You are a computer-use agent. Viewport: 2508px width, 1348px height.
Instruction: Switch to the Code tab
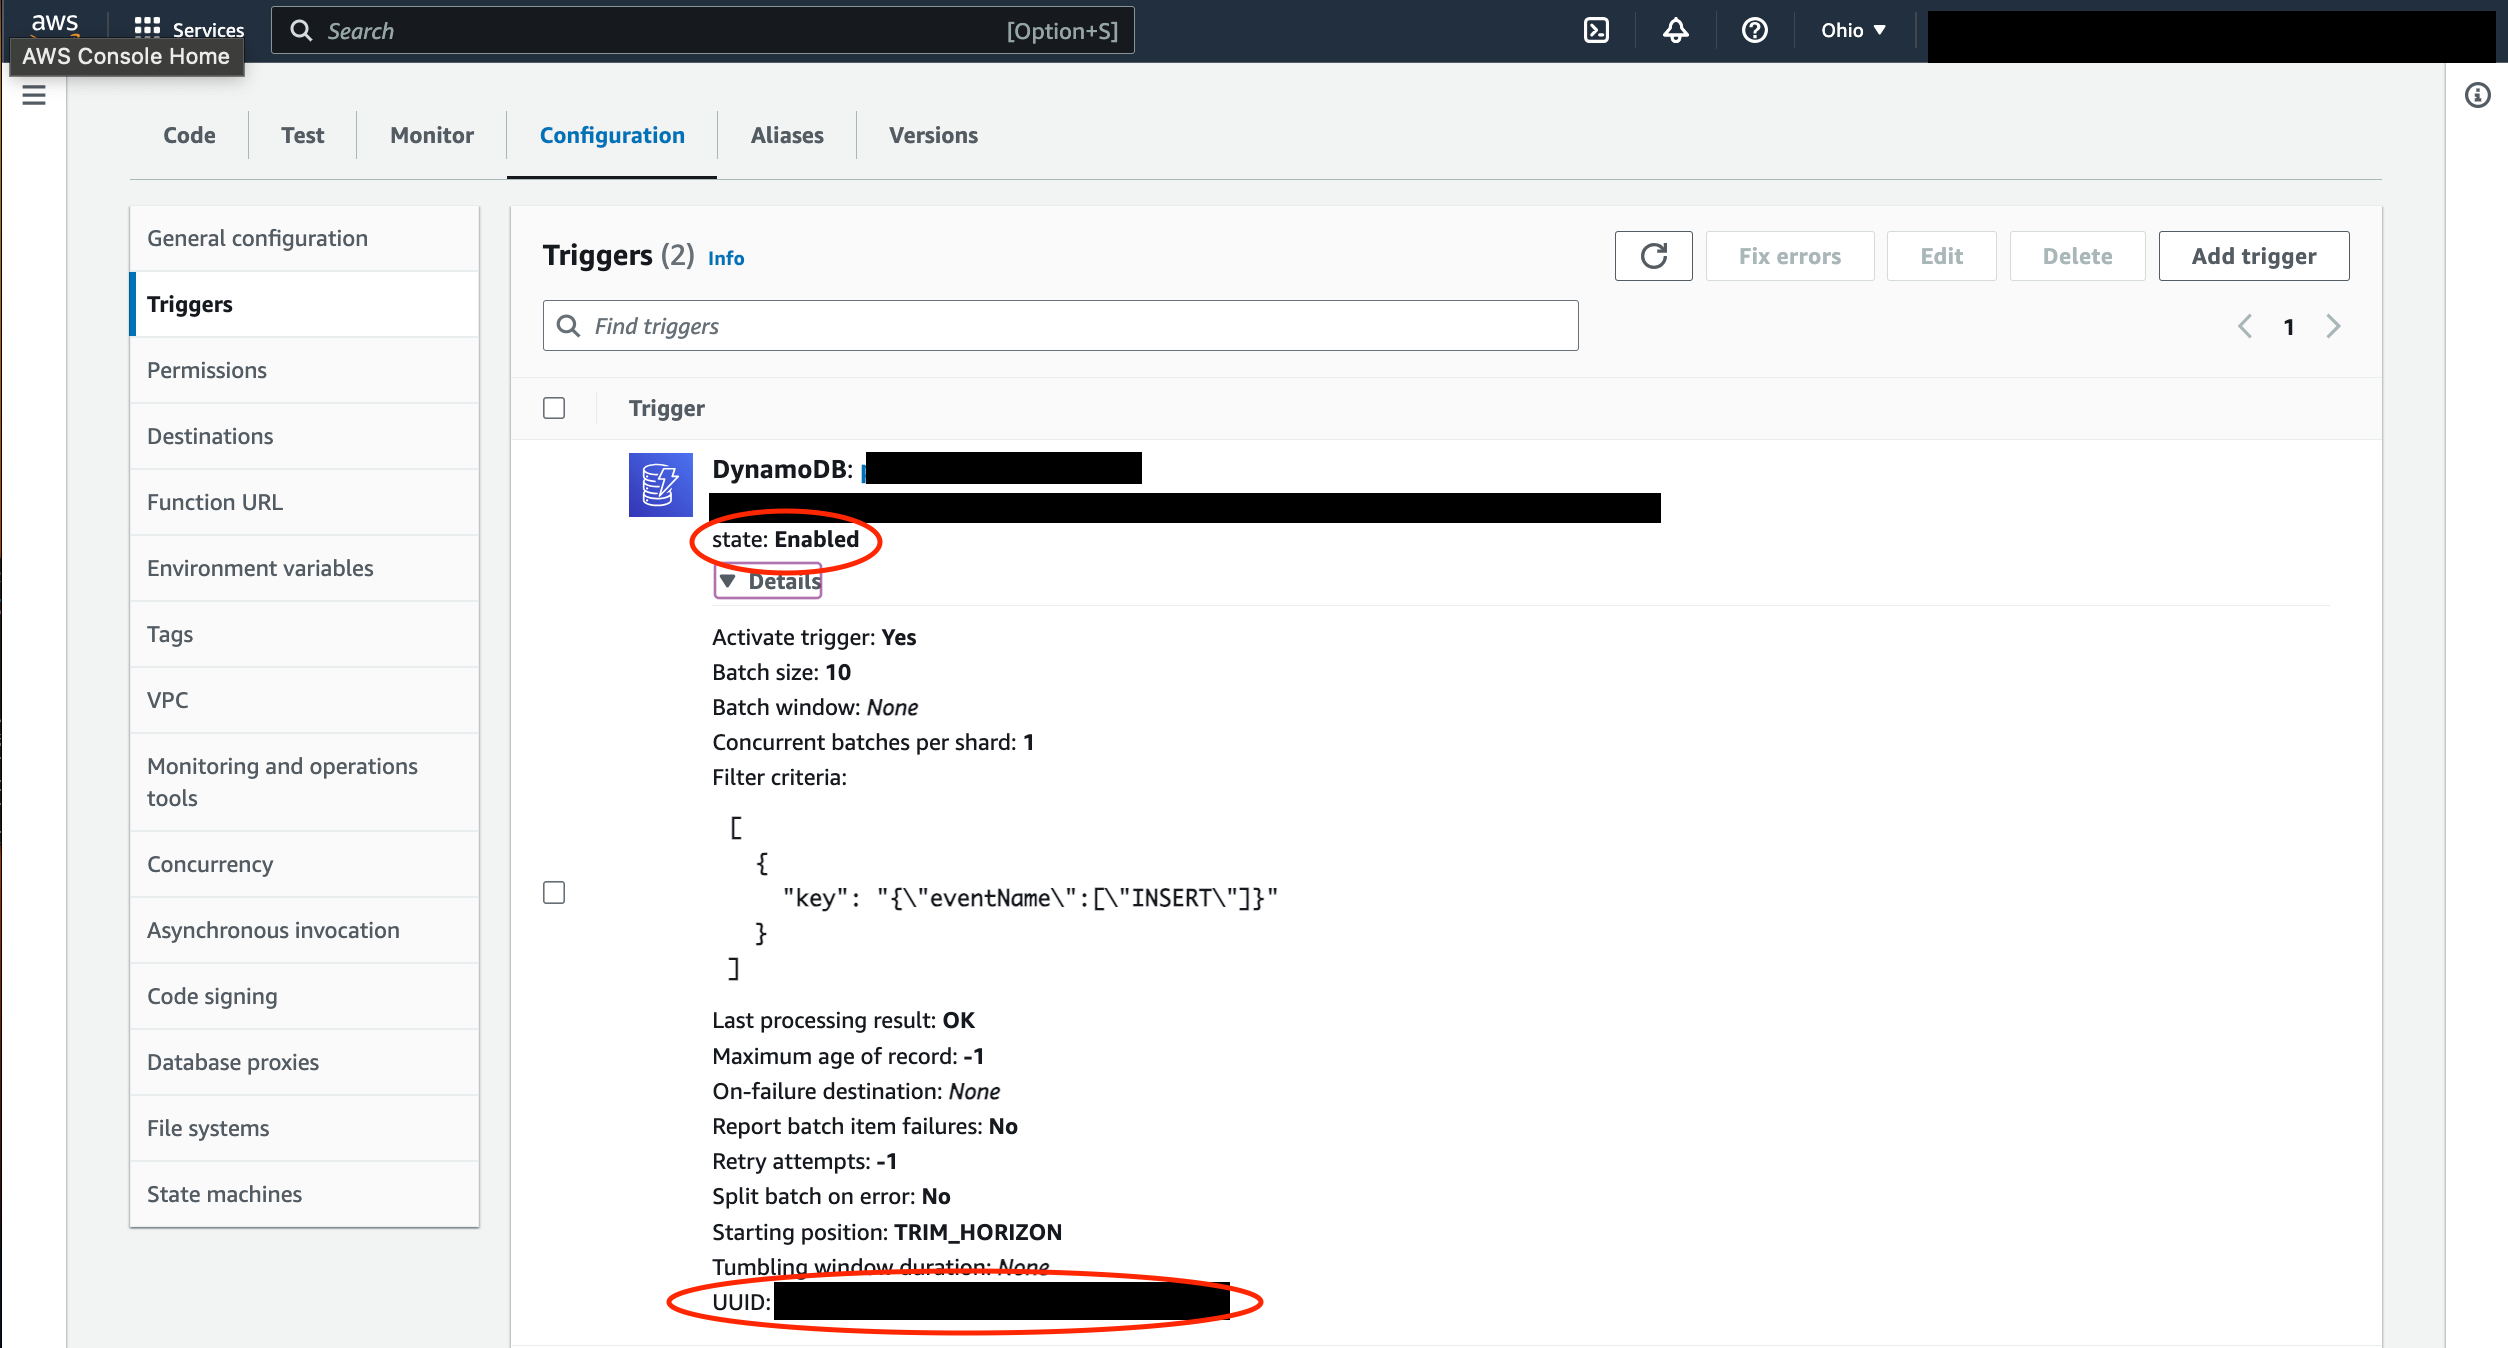point(189,135)
